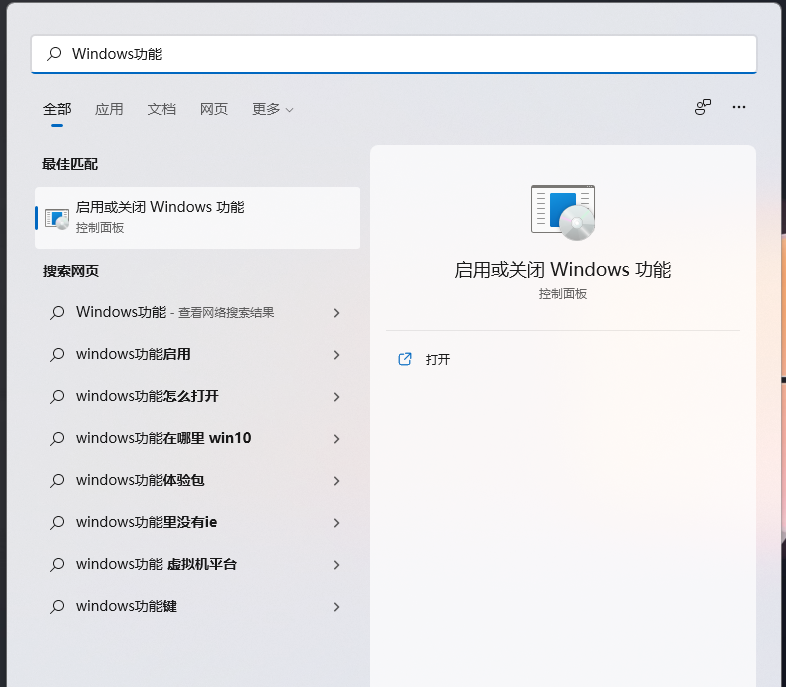This screenshot has width=786, height=687.
Task: Click the 打开 action in preview pane
Action: 438,359
